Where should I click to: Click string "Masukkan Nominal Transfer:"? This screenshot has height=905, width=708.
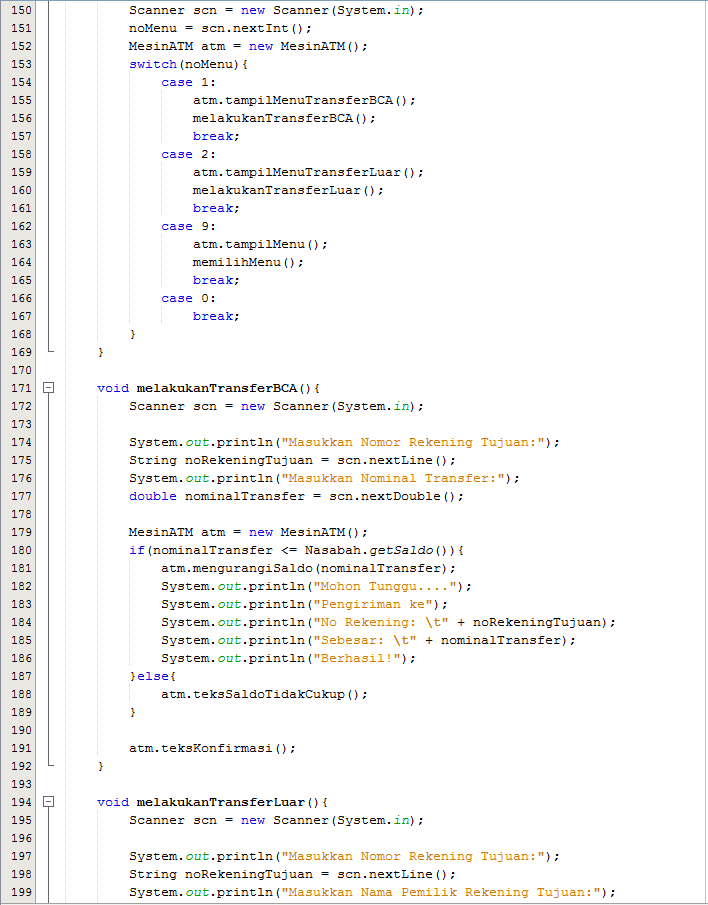(392, 478)
